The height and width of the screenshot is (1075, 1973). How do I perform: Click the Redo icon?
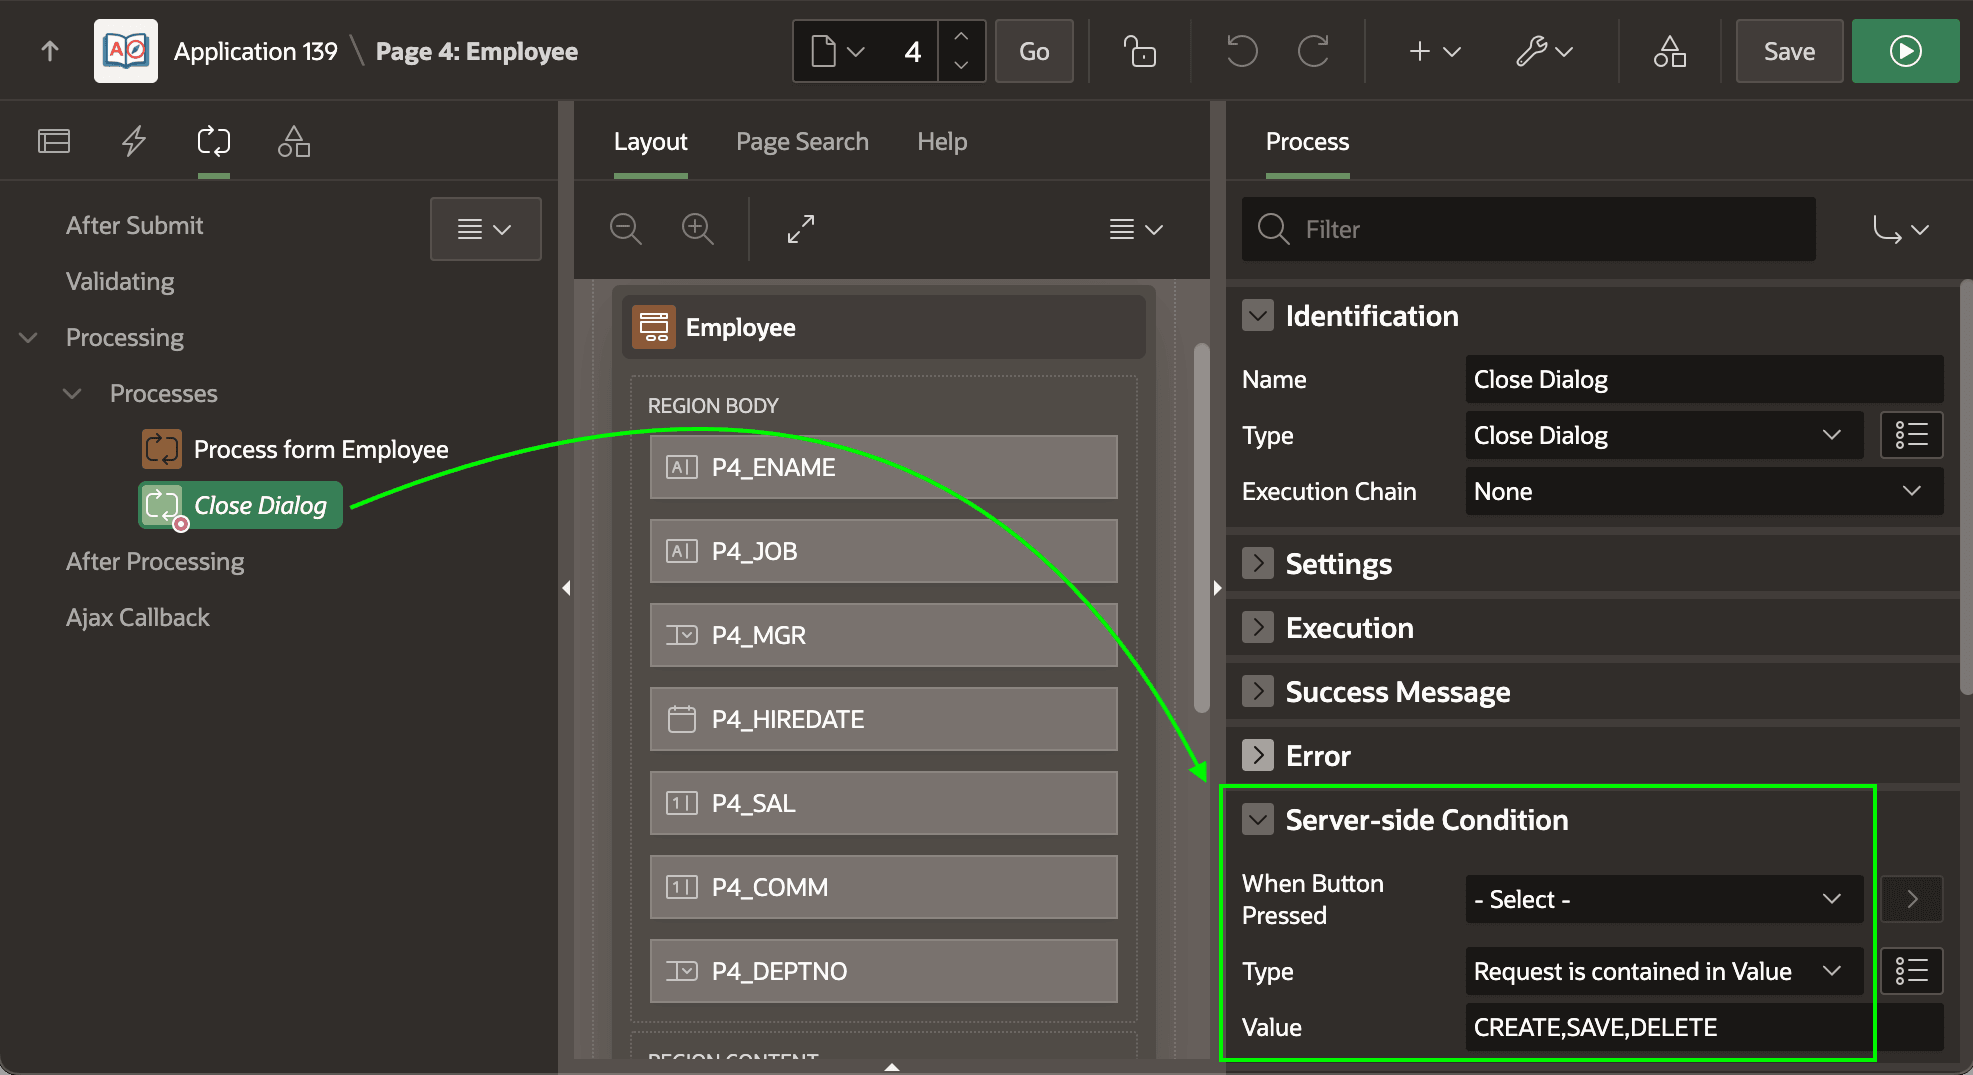pyautogui.click(x=1313, y=51)
